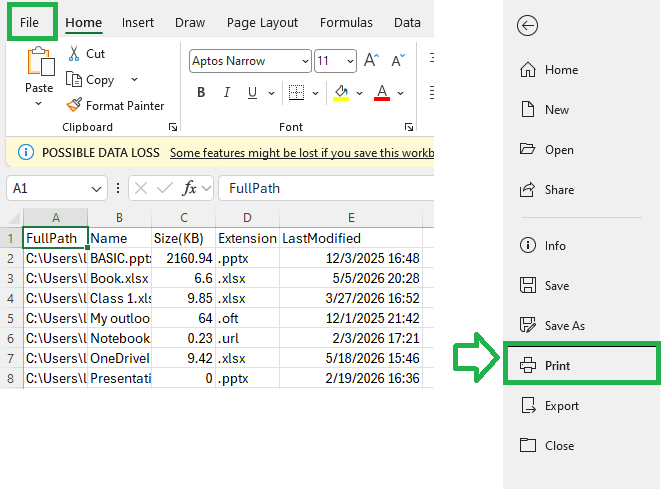The width and height of the screenshot is (661, 489).
Task: Decrease font size with the smaller A
Action: point(398,60)
